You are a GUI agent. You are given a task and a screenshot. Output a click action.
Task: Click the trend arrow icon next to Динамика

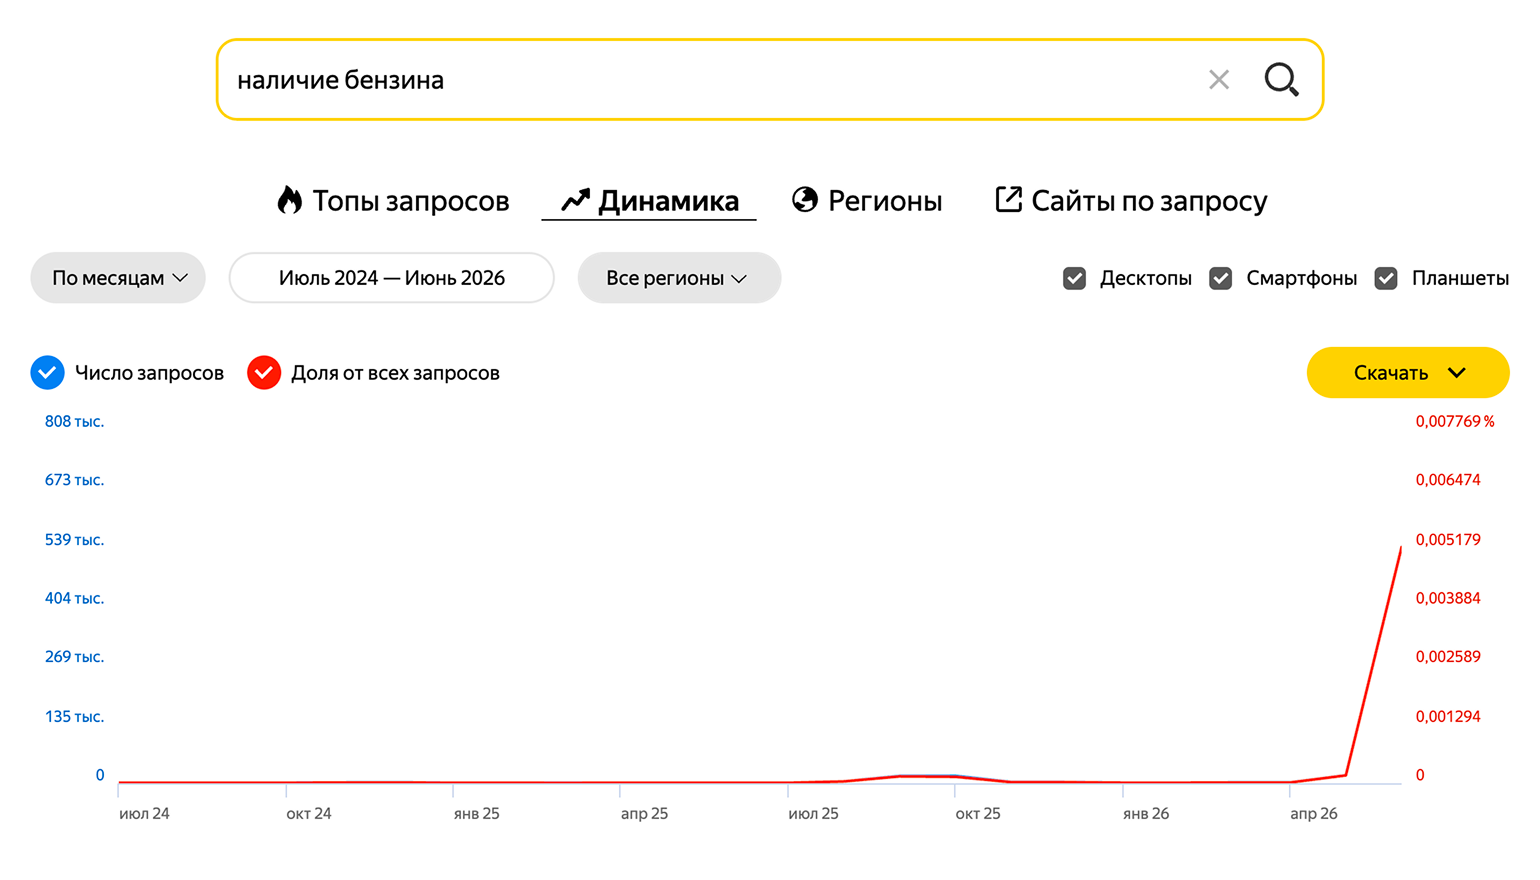(575, 201)
